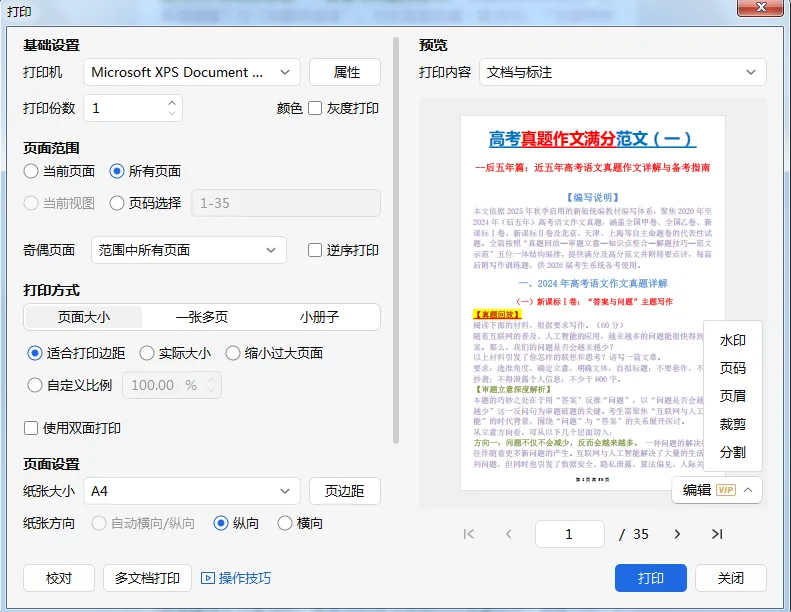Go to first page of preview
Viewport: 791px width, 612px height.
point(469,534)
